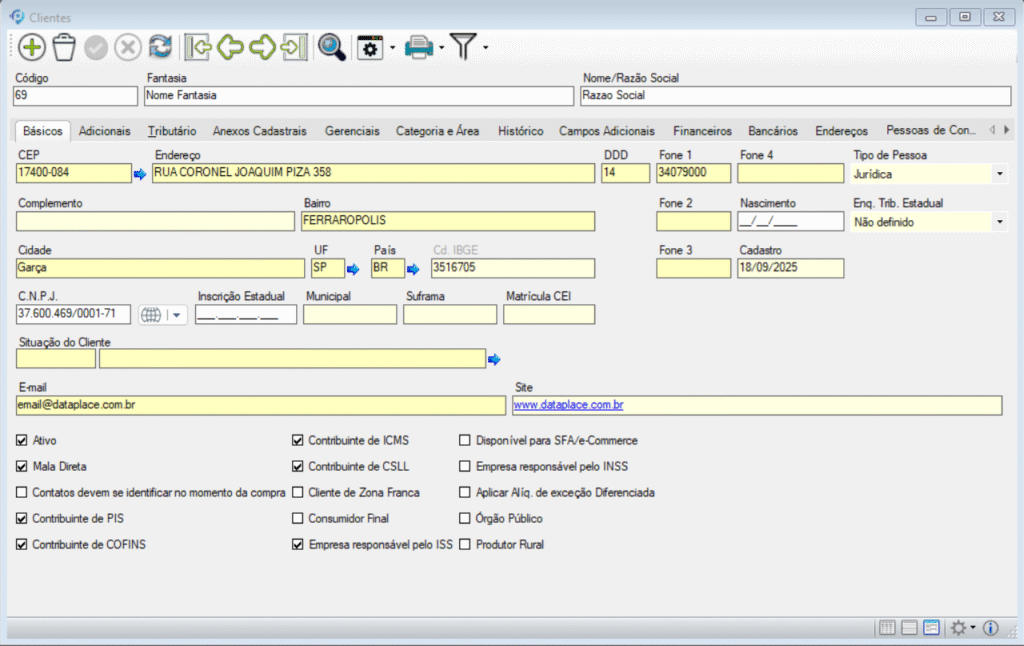The height and width of the screenshot is (646, 1024).
Task: Open the Financeiros tab
Action: [x=702, y=131]
